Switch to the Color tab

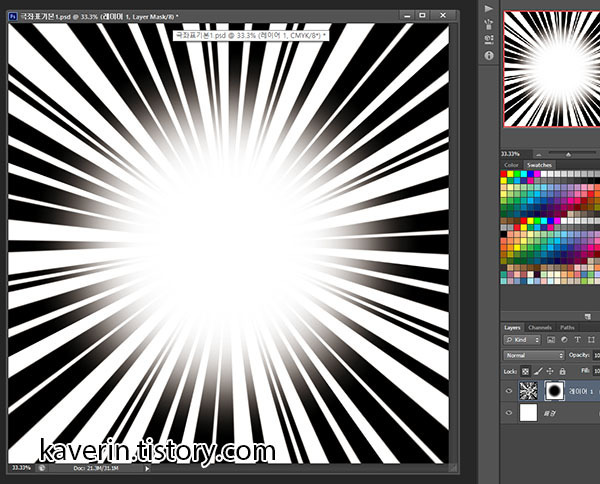click(511, 165)
